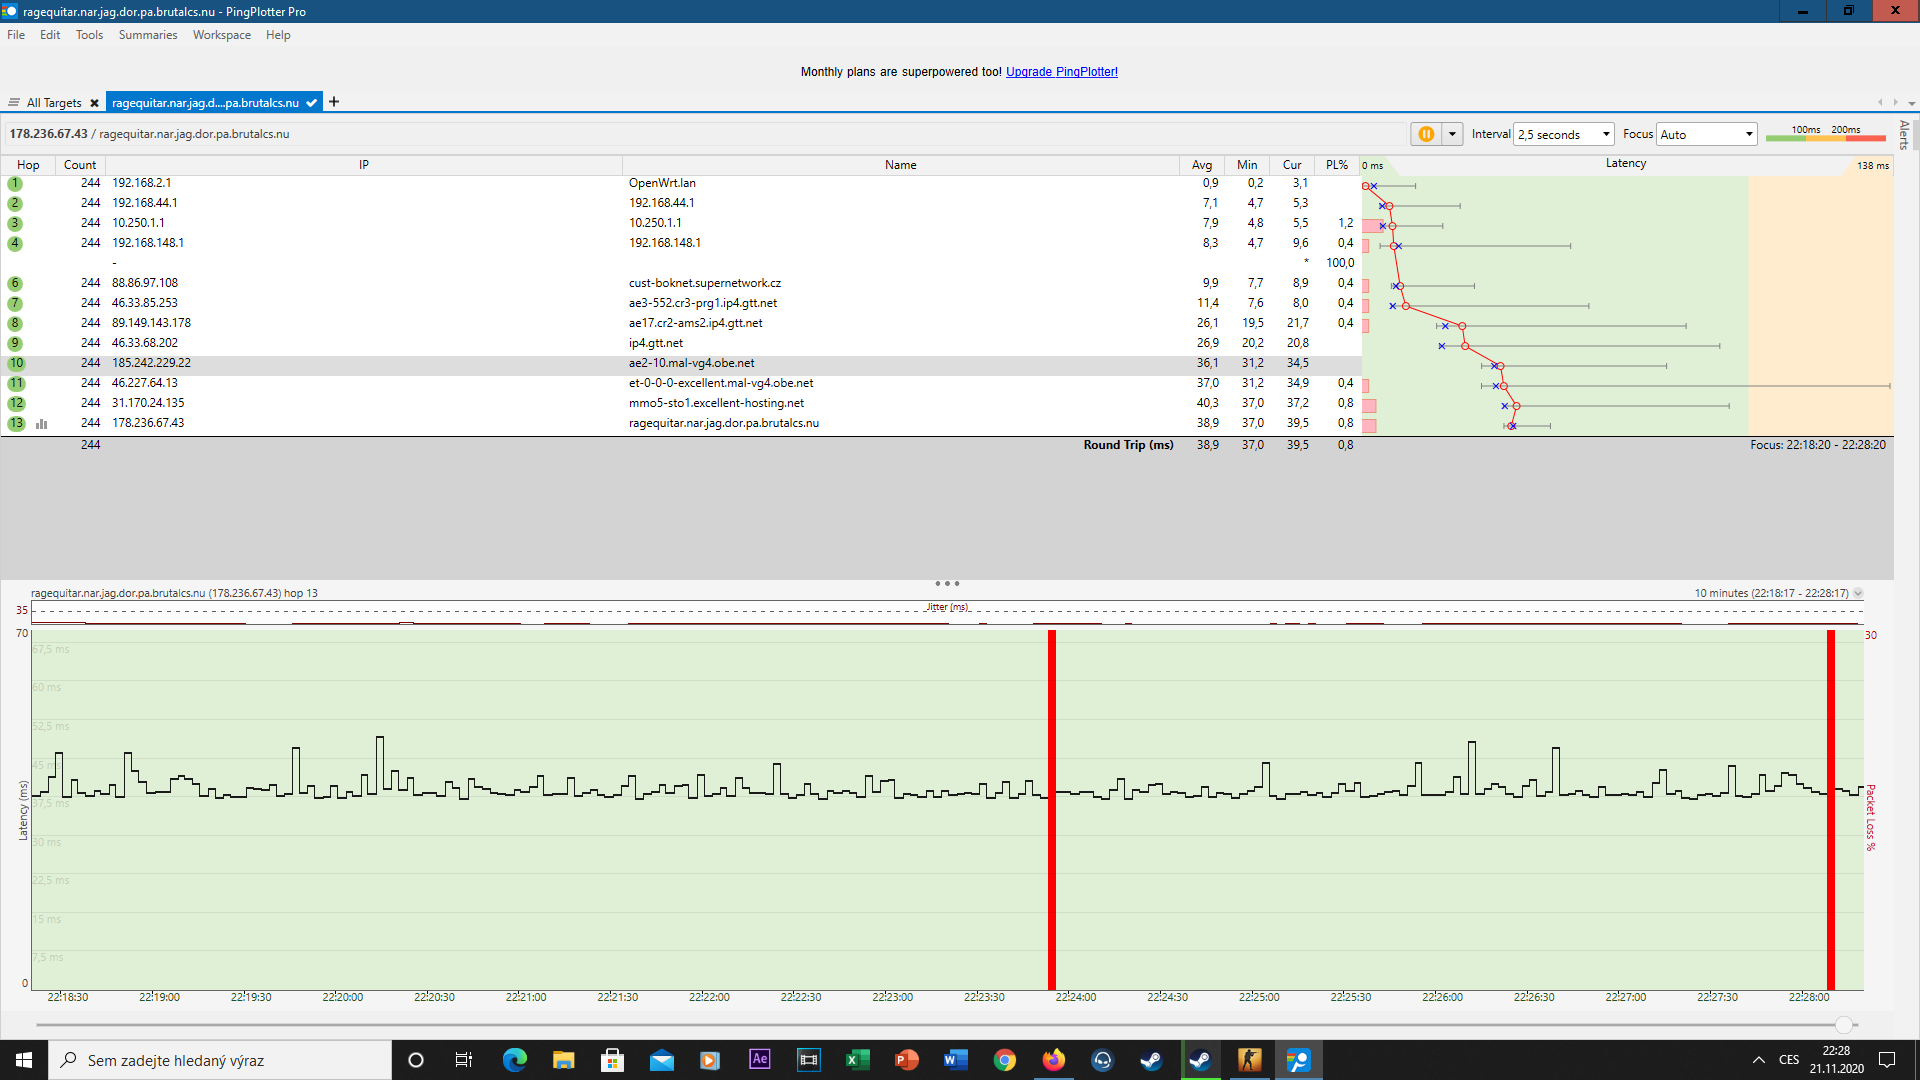
Task: Open the arrow menu beside the pause button
Action: [1452, 134]
